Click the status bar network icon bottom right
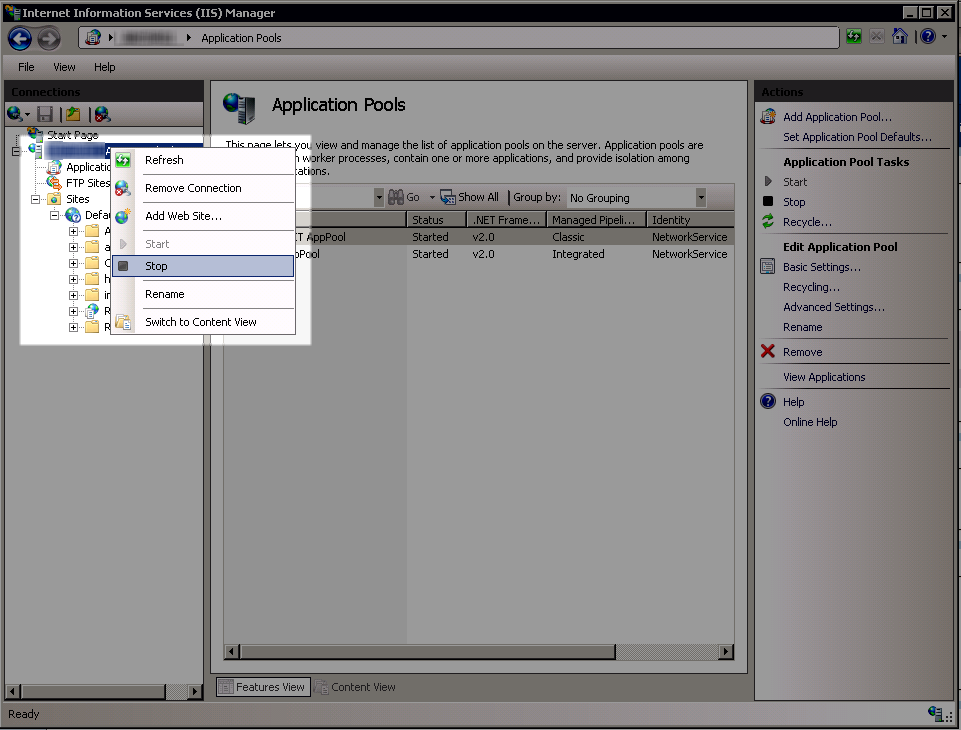 coord(934,714)
